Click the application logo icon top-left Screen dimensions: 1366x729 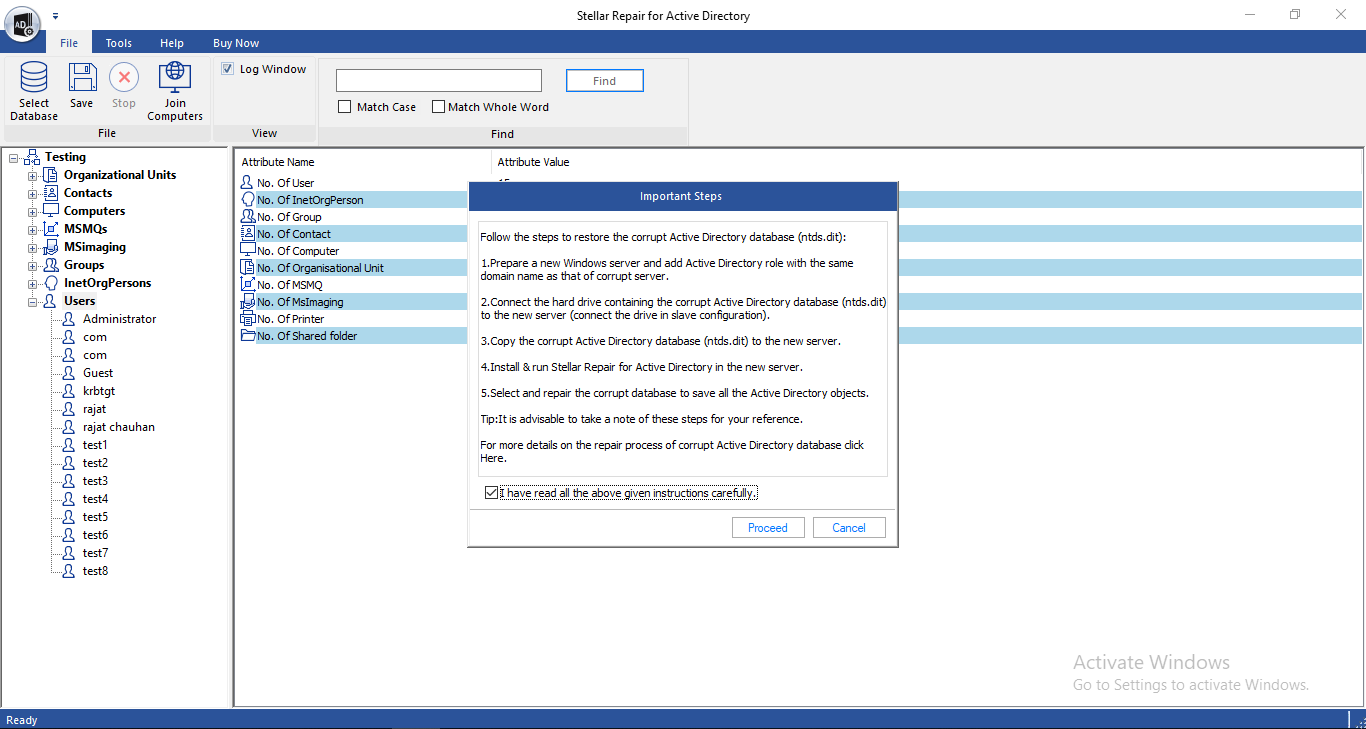coord(22,22)
